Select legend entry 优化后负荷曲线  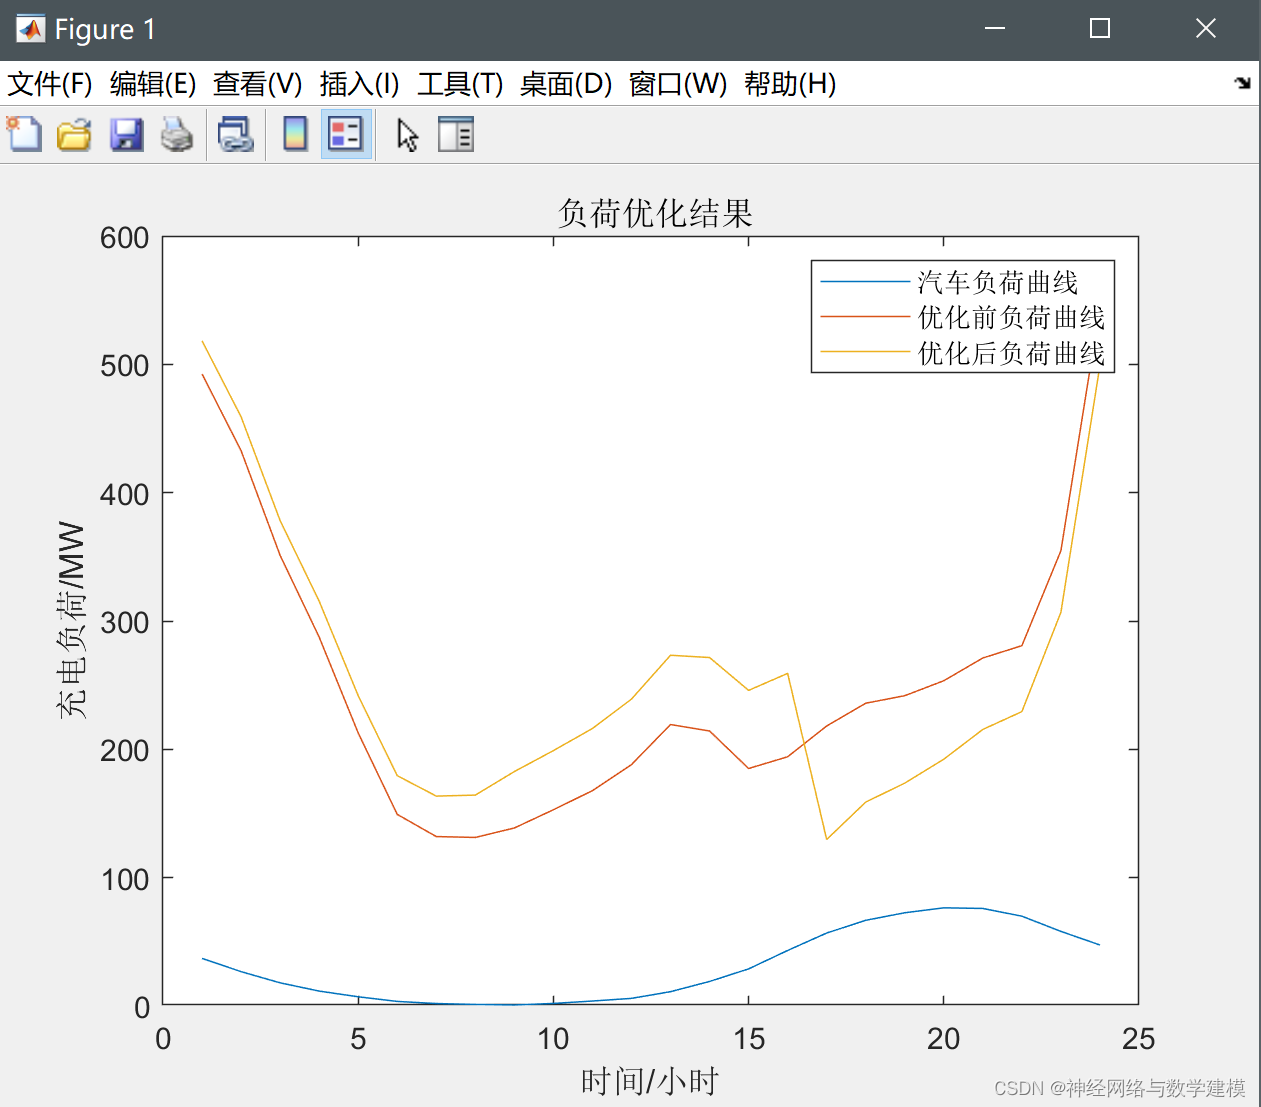click(x=1011, y=353)
